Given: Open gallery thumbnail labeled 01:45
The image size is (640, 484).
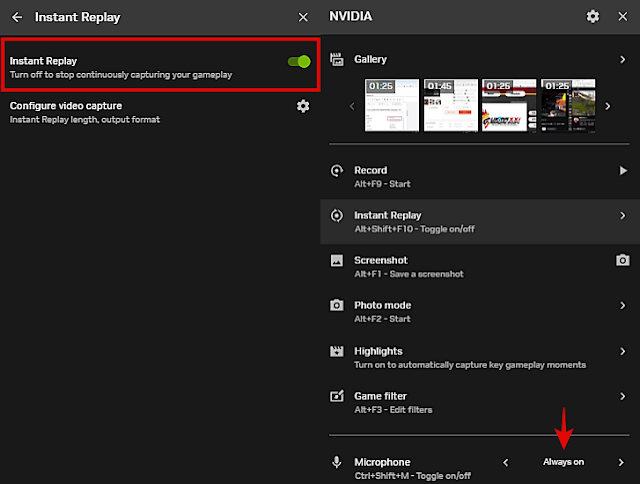Looking at the screenshot, I should 451,105.
